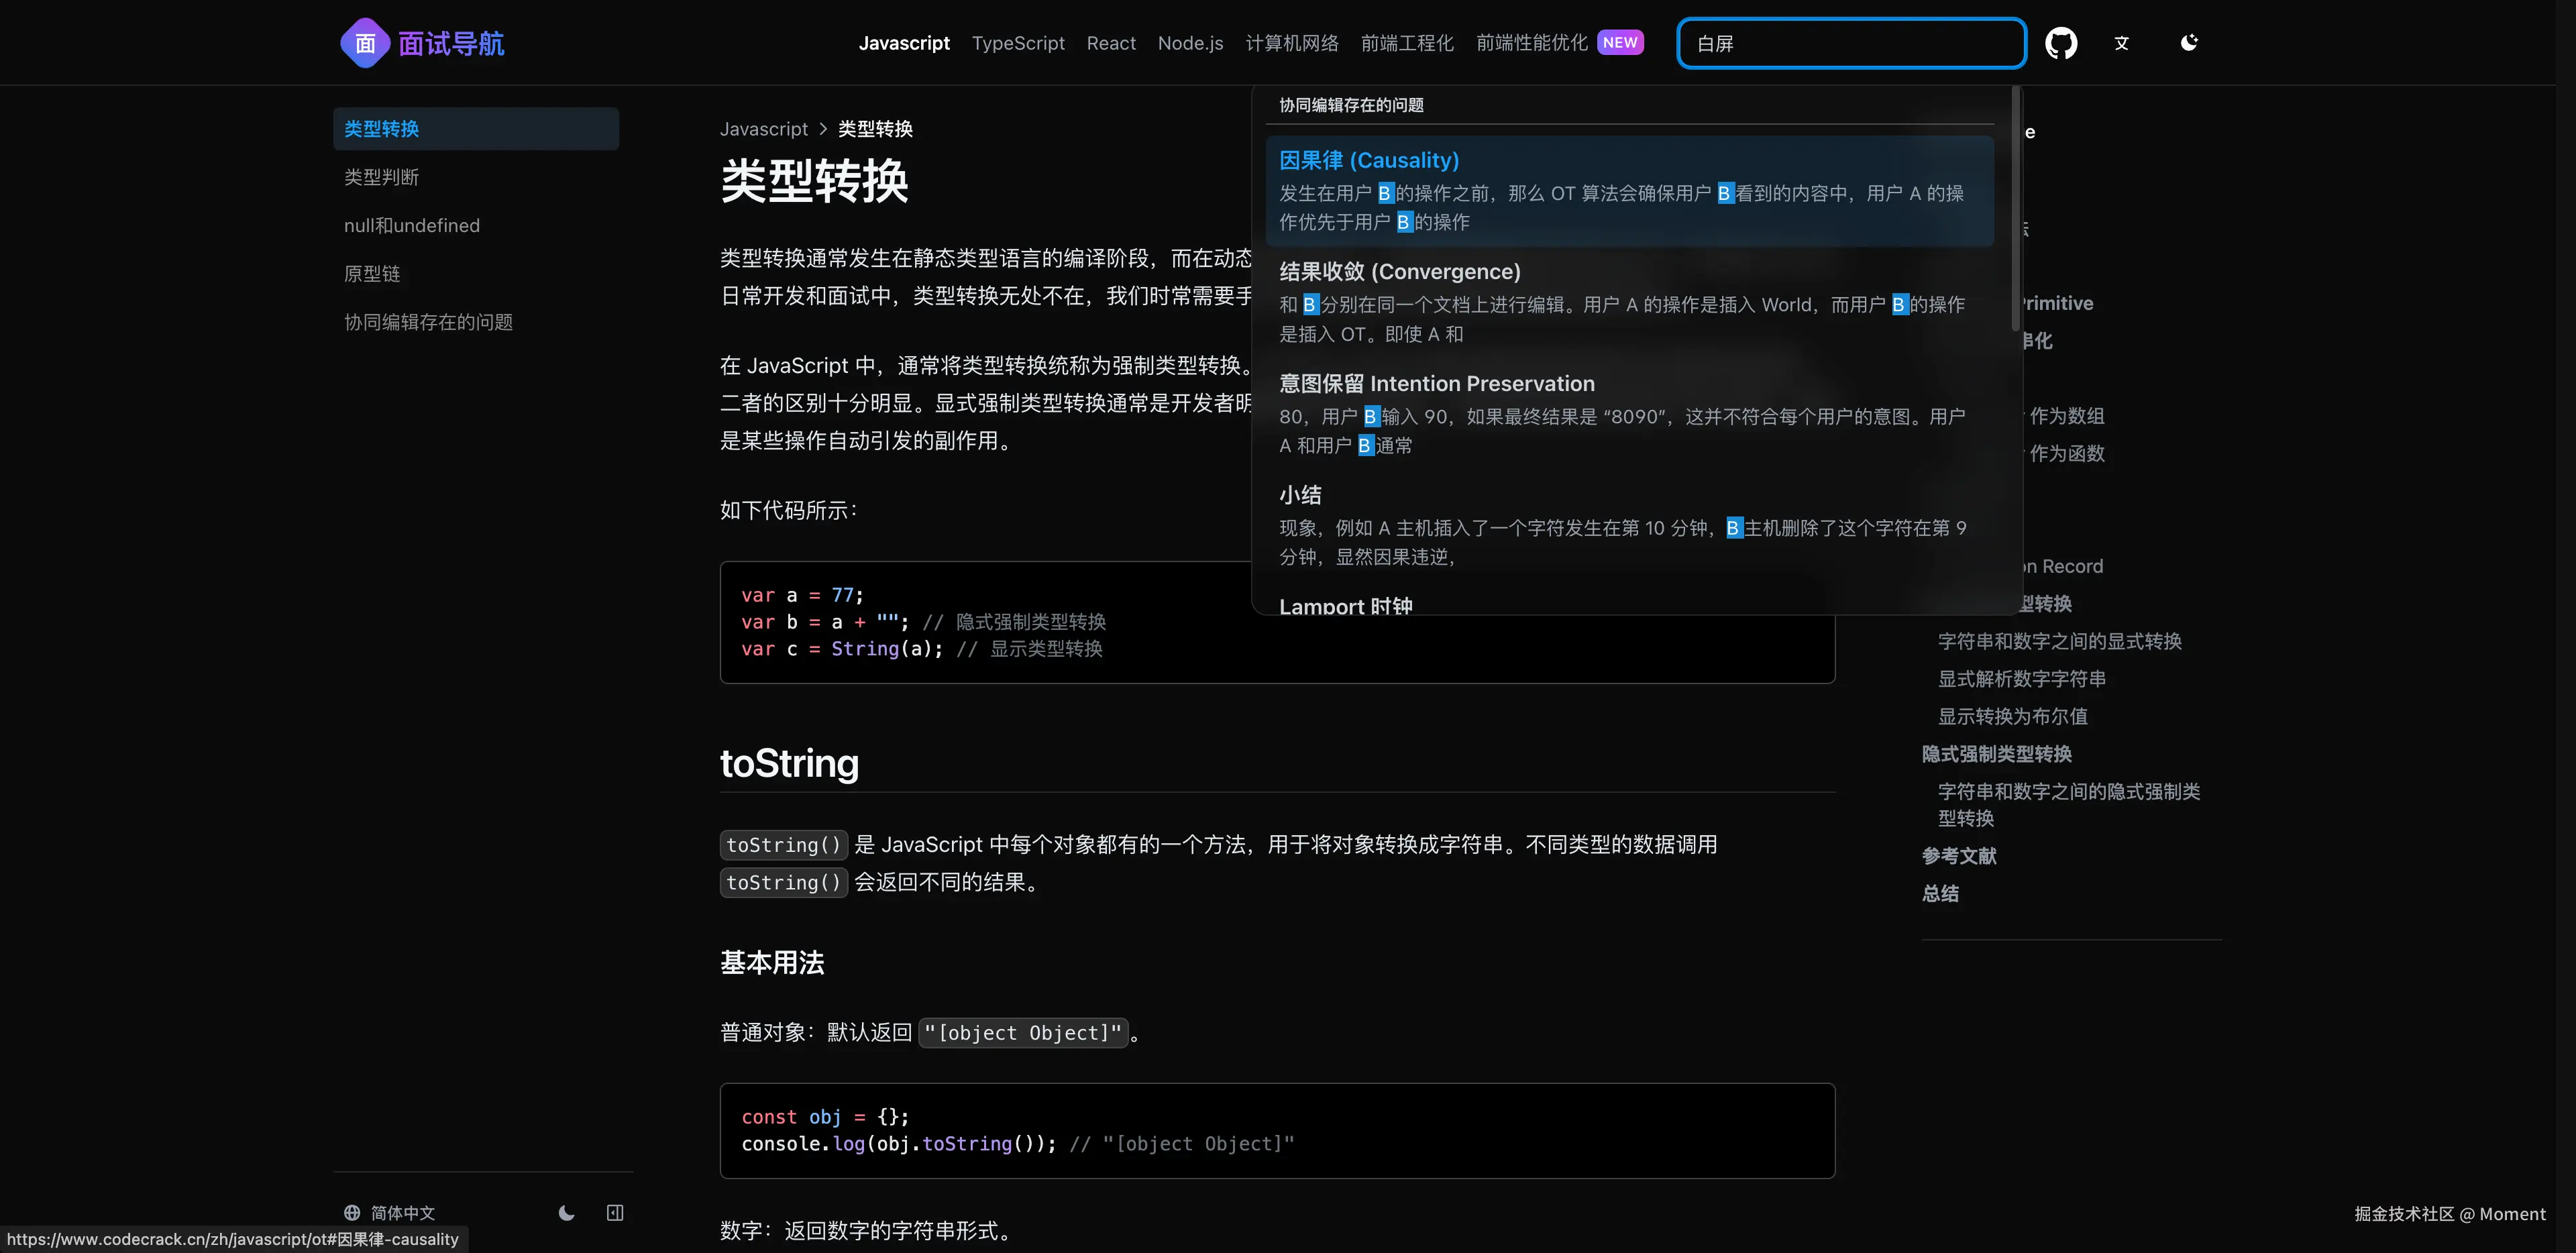Open the Javascript menu item

(x=904, y=43)
